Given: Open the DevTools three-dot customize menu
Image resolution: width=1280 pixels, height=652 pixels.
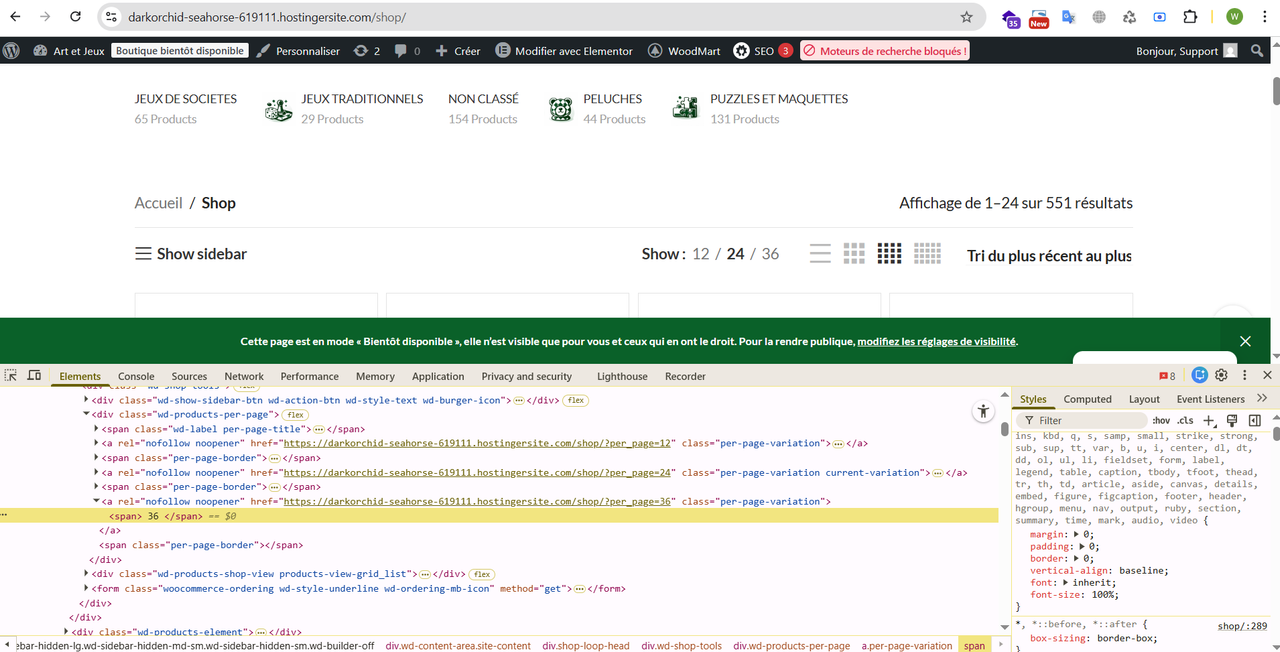Looking at the screenshot, I should click(1245, 376).
